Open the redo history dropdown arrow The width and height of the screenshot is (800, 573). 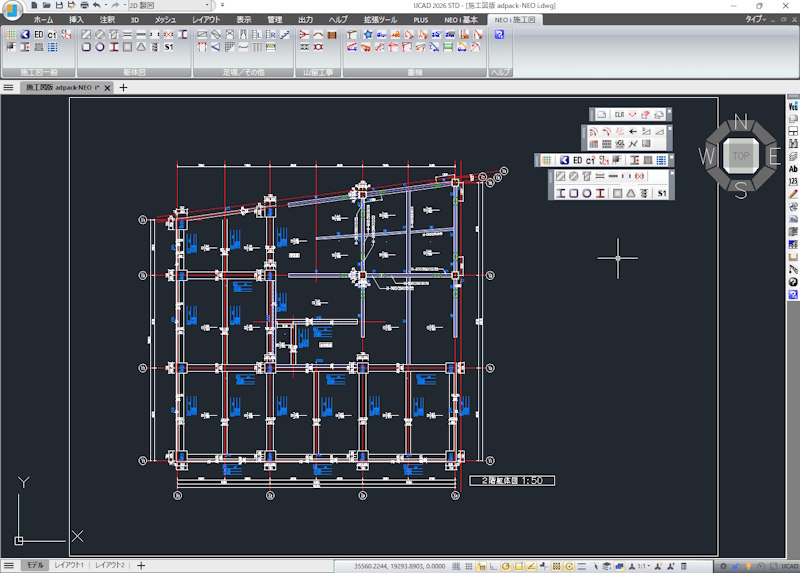click(124, 5)
